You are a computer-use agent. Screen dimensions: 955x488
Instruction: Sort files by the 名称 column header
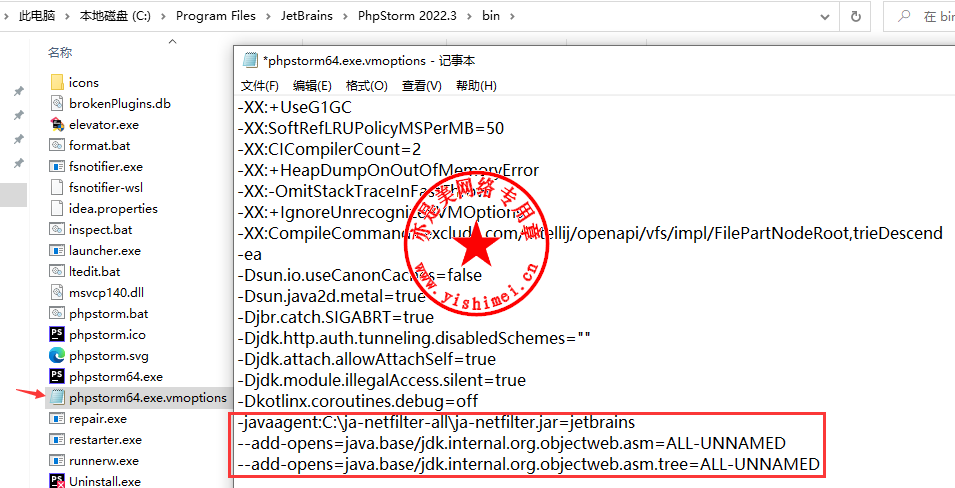click(x=60, y=53)
